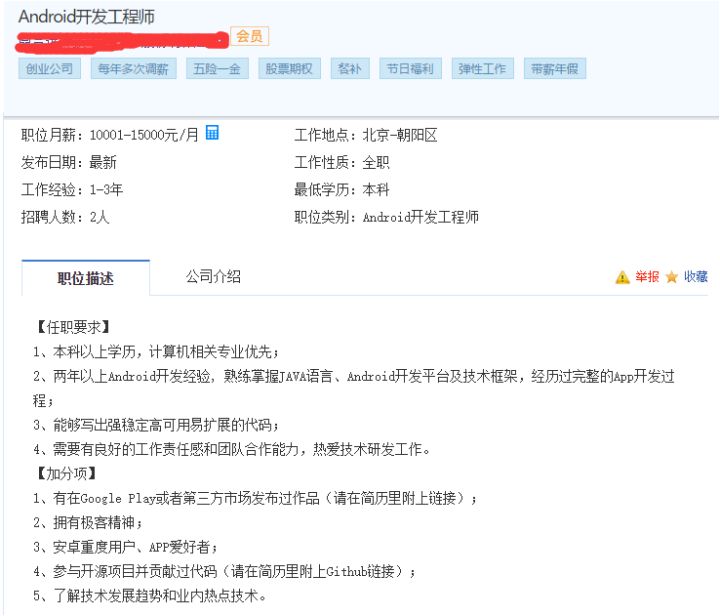The width and height of the screenshot is (720, 616).
Task: Click the 创业公司 tag
Action: [x=50, y=69]
